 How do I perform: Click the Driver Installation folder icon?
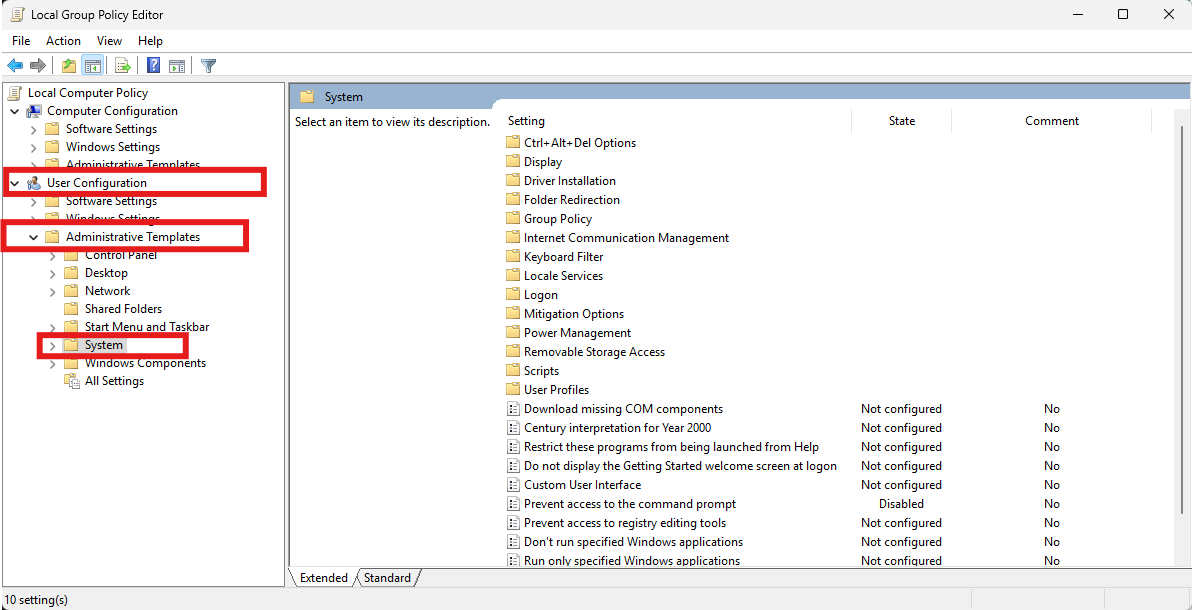point(514,180)
